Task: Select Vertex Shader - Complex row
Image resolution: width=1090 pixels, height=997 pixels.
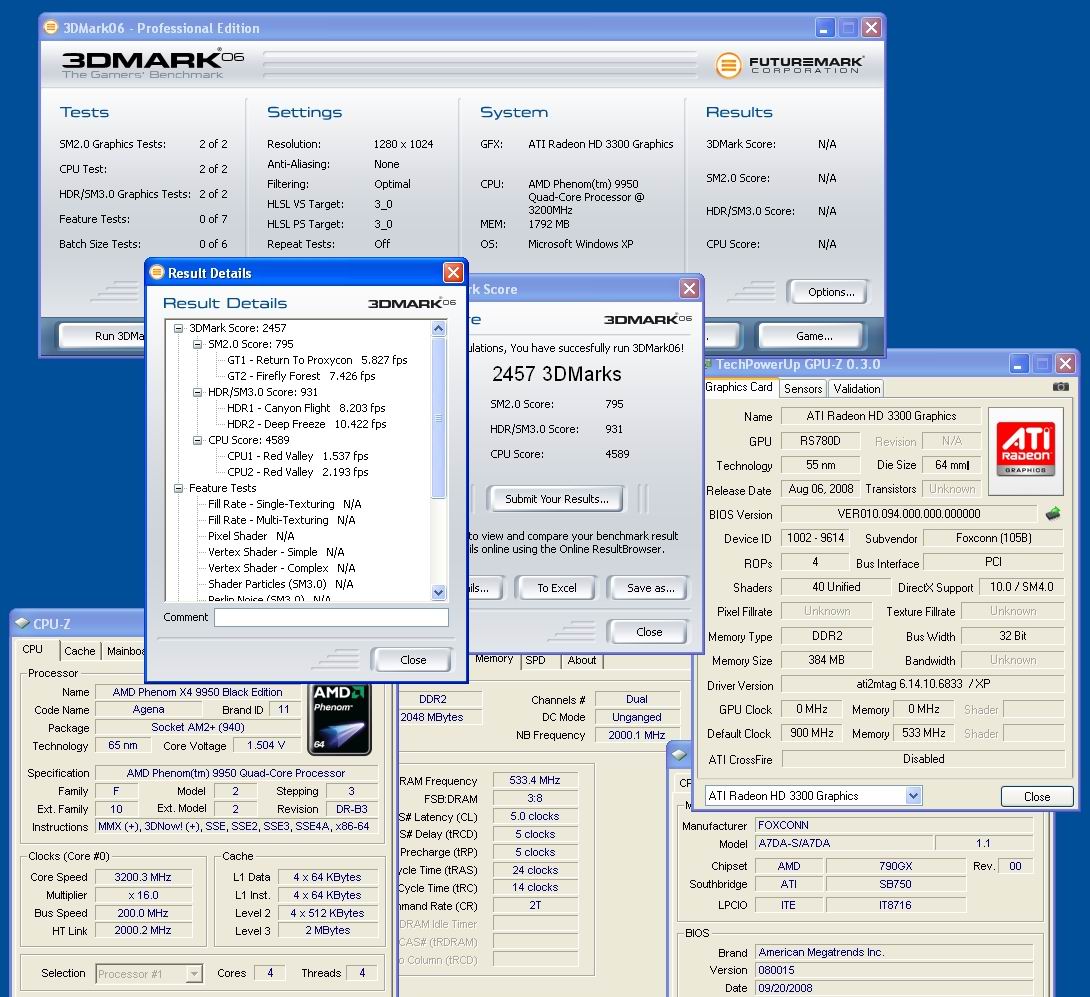Action: (x=282, y=568)
